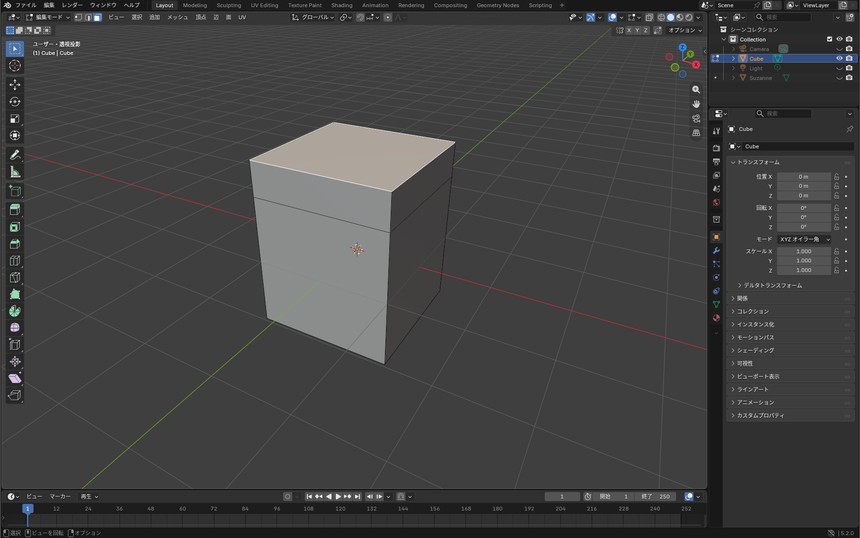This screenshot has height=538, width=860.
Task: Open the edit mode selector dropdown
Action: click(x=48, y=17)
